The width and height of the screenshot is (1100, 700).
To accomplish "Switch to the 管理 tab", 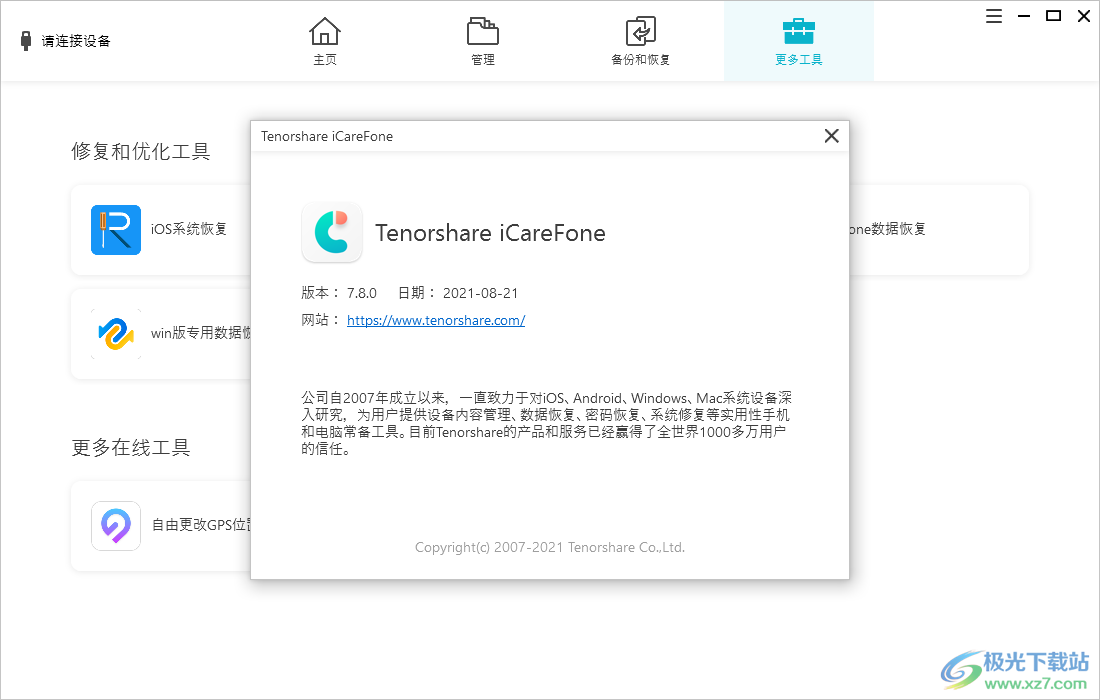I will (x=483, y=41).
